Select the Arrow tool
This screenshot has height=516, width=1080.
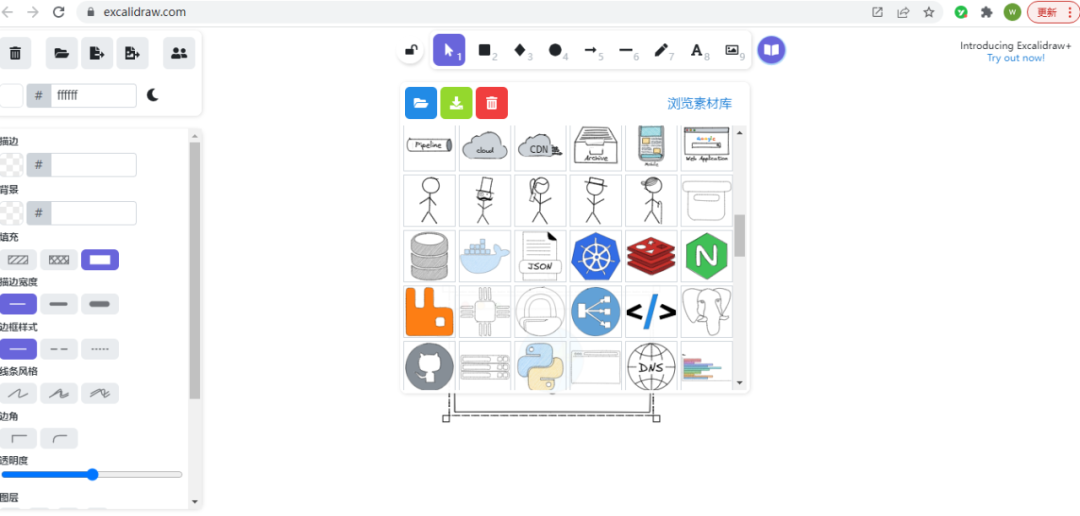(591, 50)
